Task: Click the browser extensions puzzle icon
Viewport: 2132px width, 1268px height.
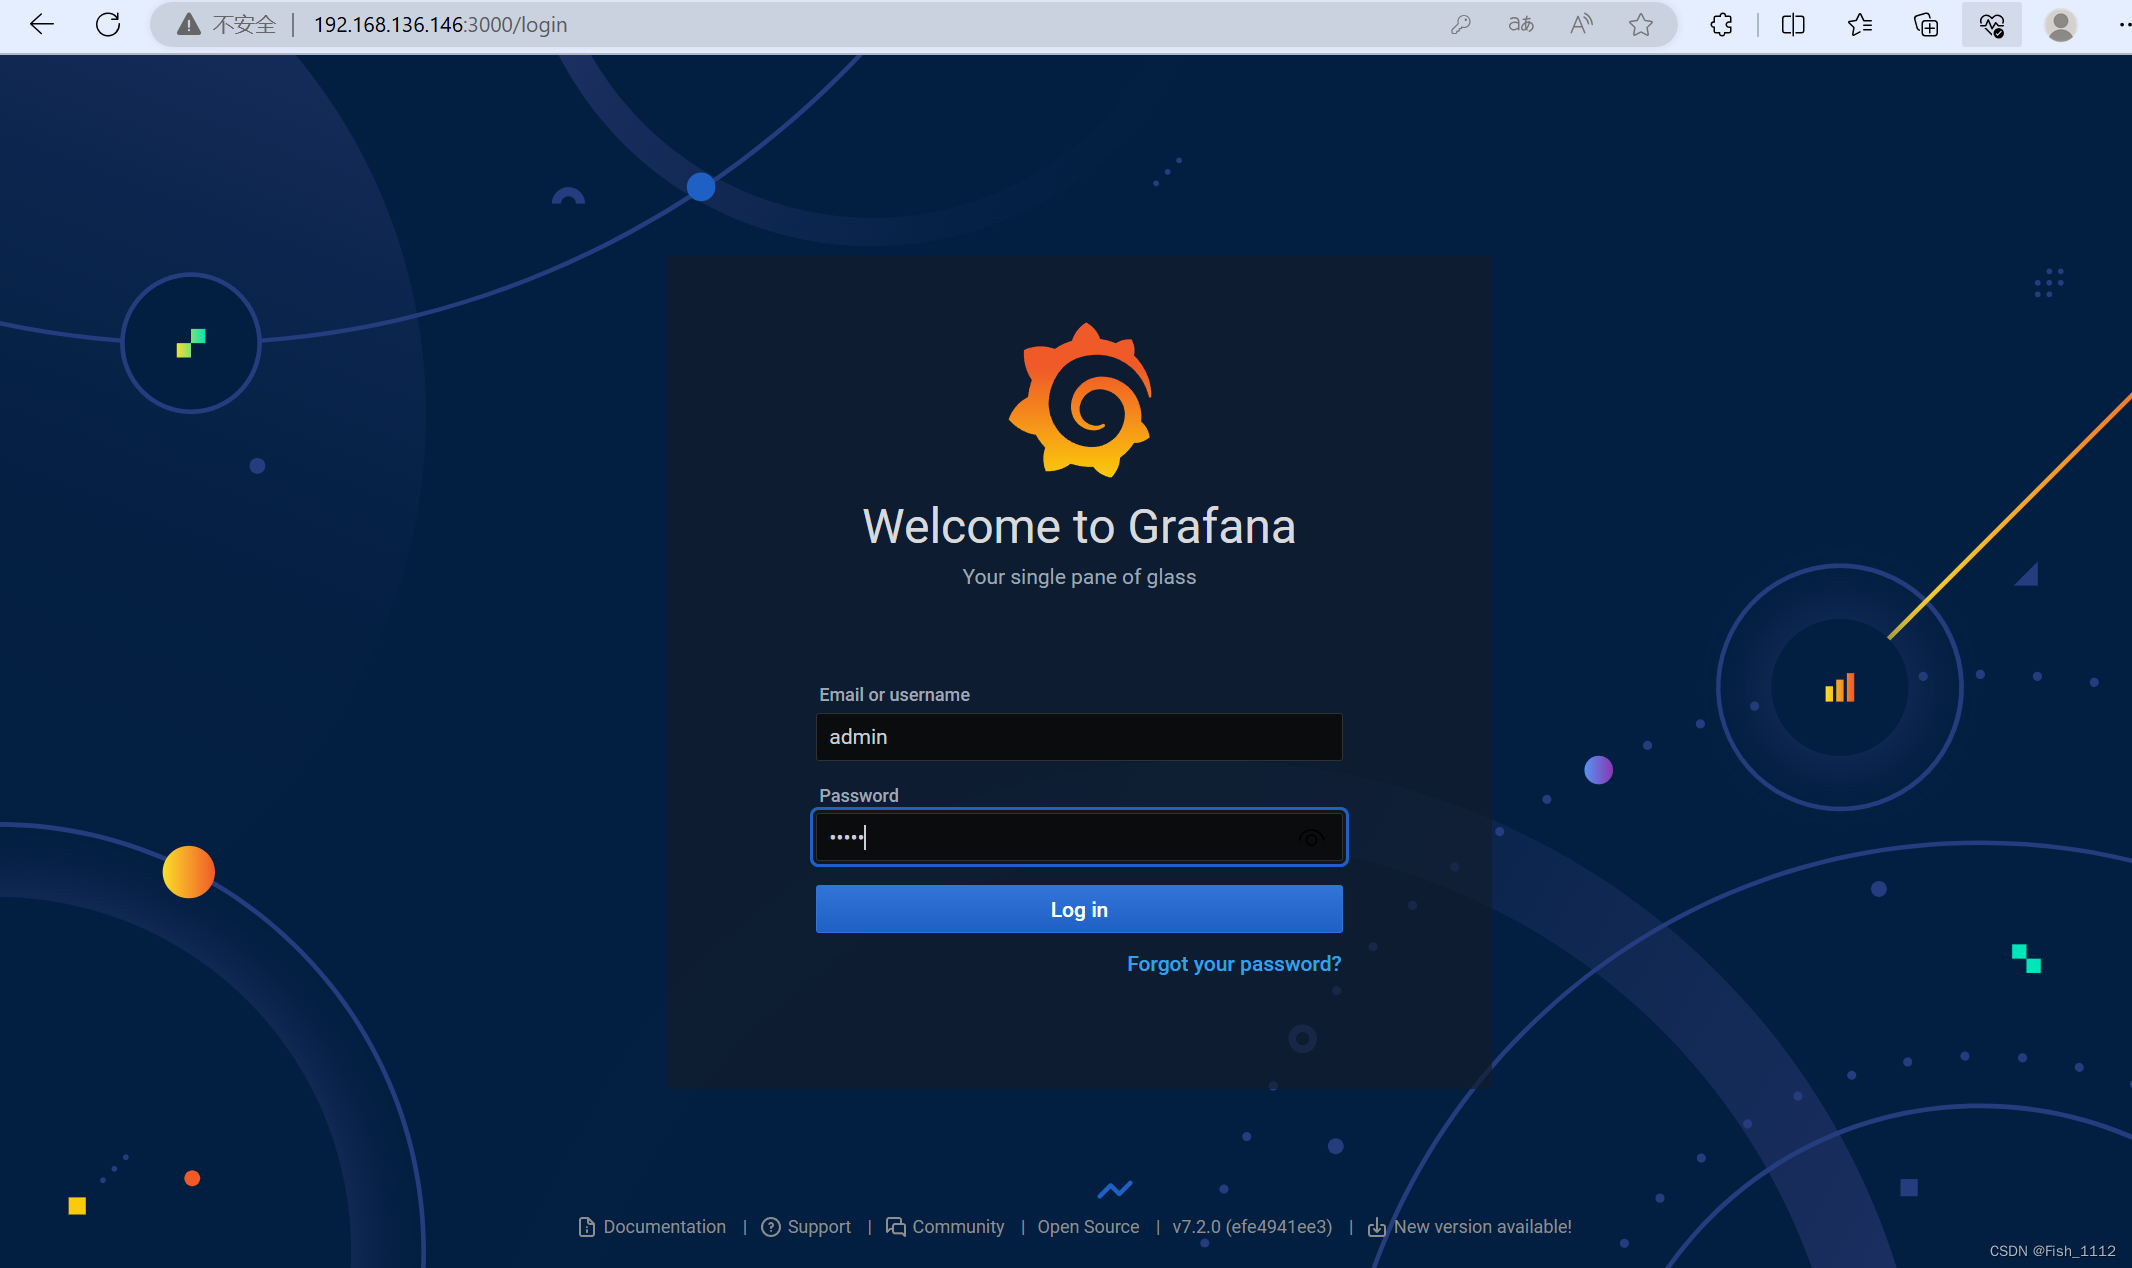Action: click(x=1722, y=23)
